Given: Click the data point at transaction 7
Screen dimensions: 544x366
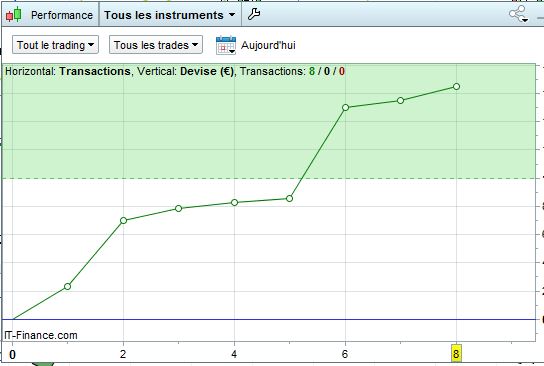Looking at the screenshot, I should pos(400,101).
